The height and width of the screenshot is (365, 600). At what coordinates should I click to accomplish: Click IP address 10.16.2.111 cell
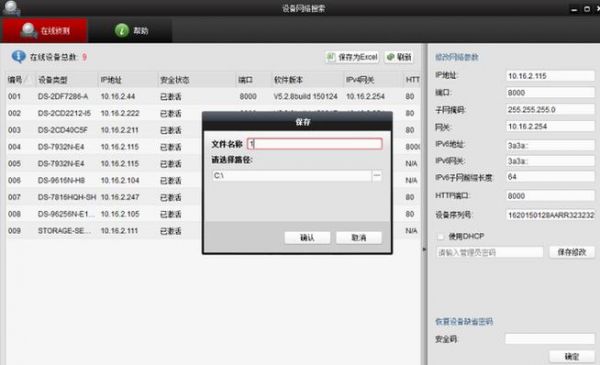(119, 231)
